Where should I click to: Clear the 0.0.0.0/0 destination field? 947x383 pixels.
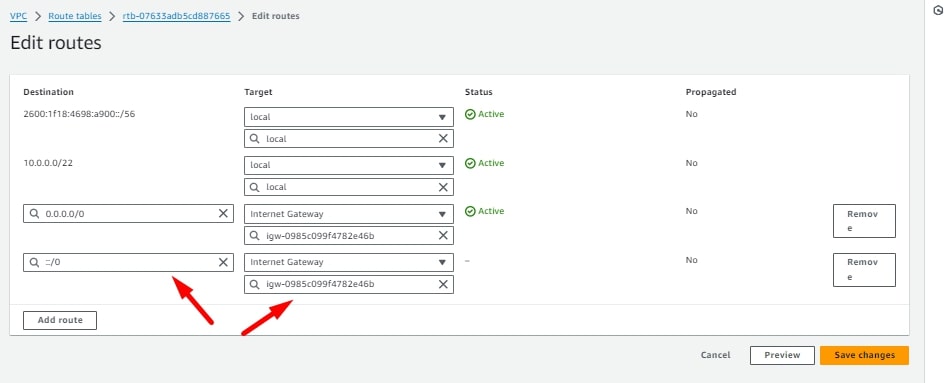point(223,213)
